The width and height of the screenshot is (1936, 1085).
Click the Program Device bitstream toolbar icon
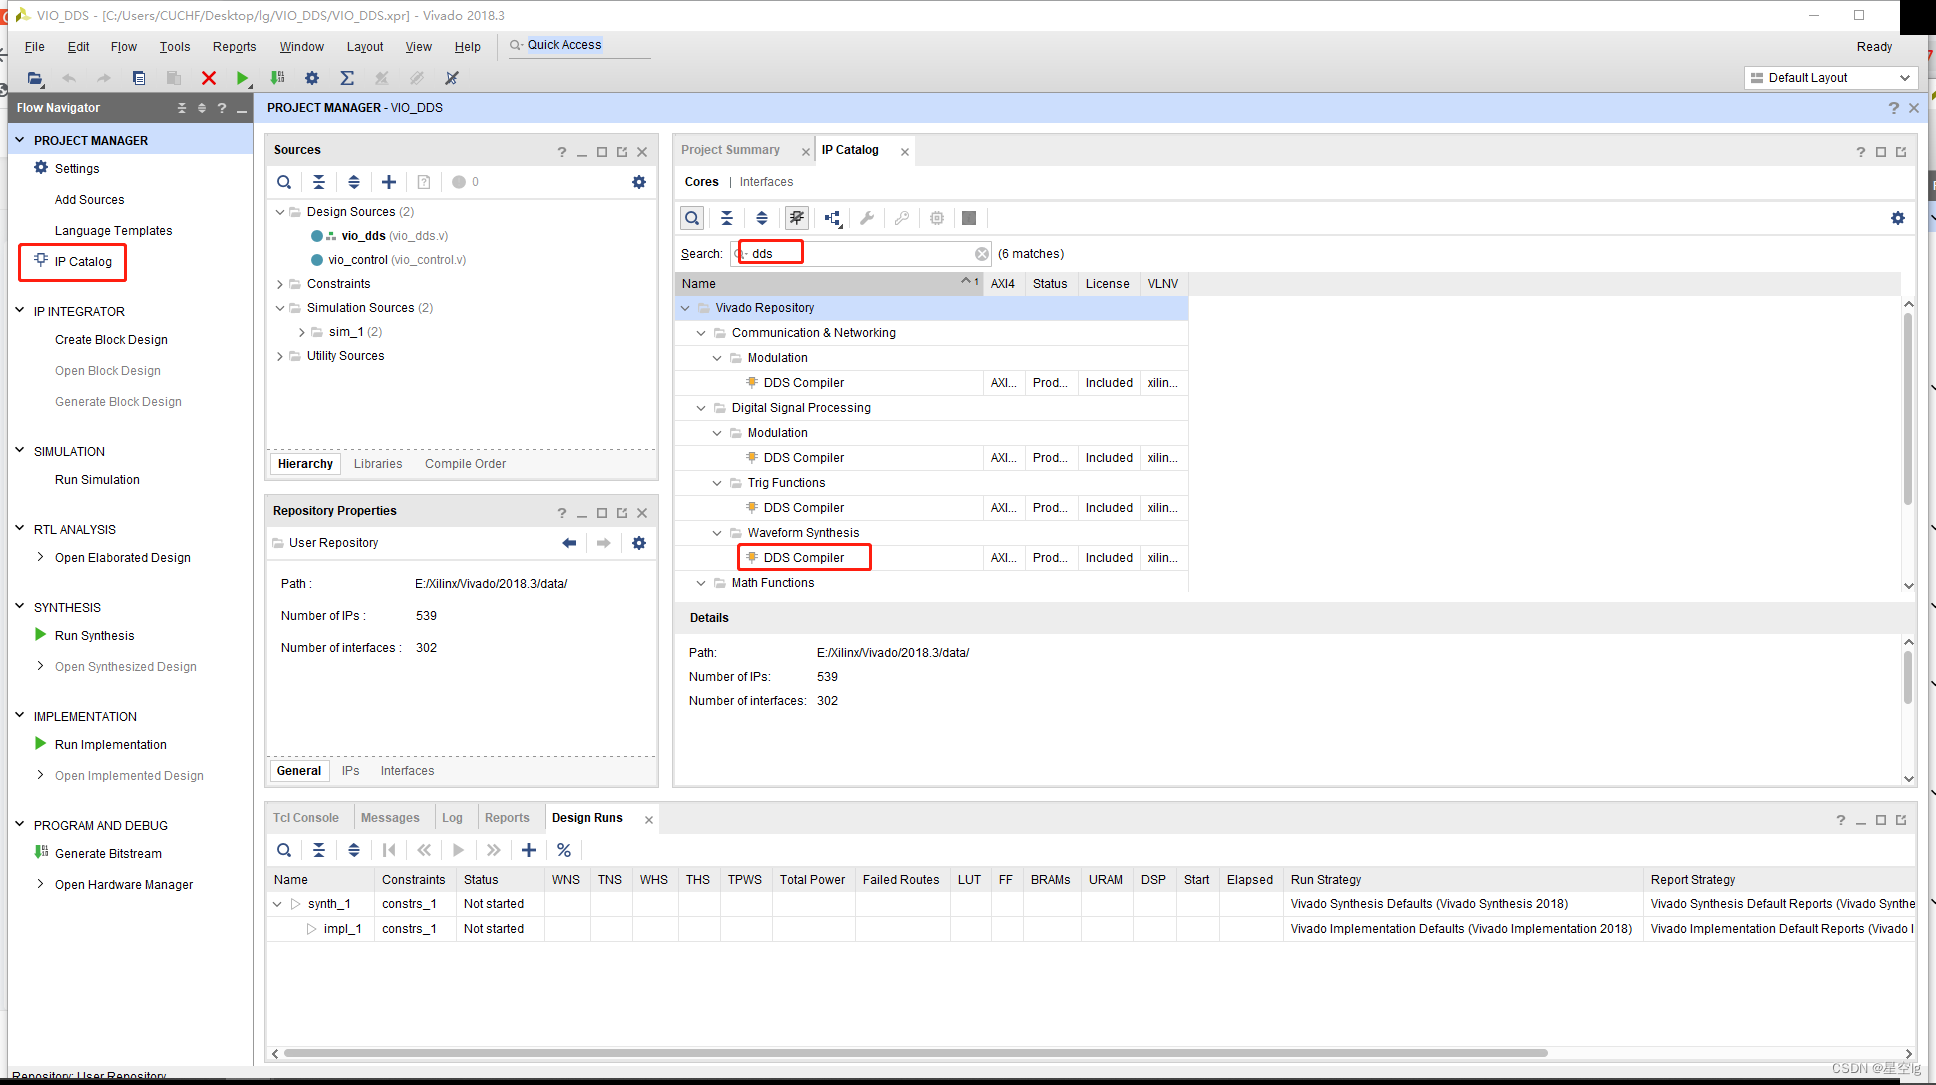(x=278, y=78)
